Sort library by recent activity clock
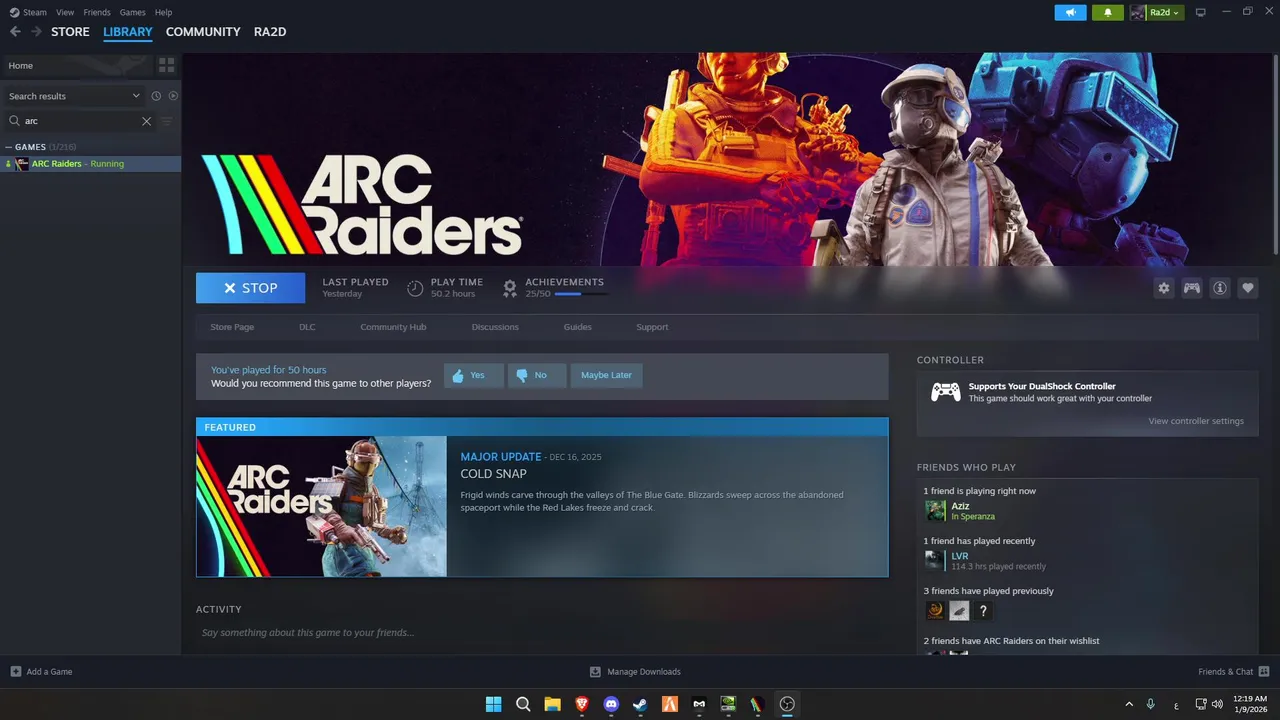Image resolution: width=1280 pixels, height=720 pixels. 156,96
